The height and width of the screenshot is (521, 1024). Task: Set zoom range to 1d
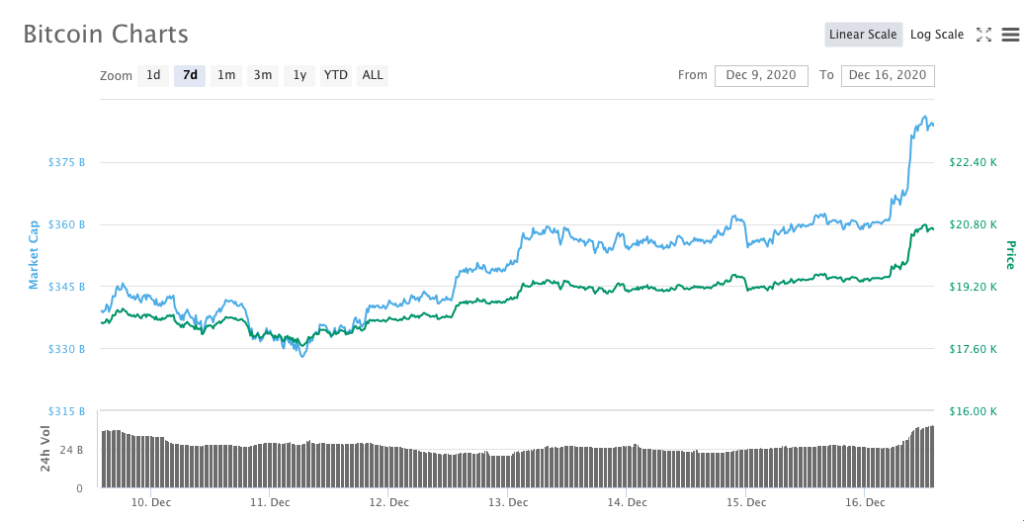(153, 75)
